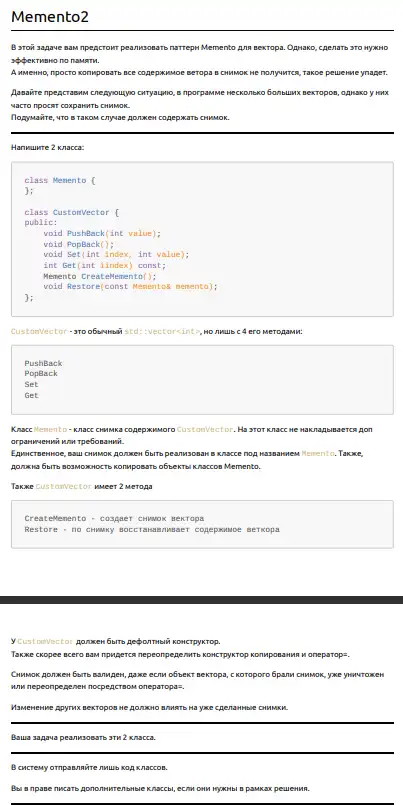
Task: Click inline 'Memento' after the word 'Класс'
Action: (x=50, y=429)
